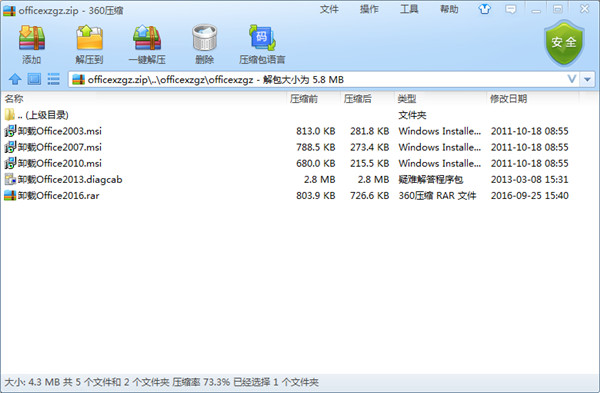Open the 操作 menu
This screenshot has height=393, width=600.
[369, 9]
